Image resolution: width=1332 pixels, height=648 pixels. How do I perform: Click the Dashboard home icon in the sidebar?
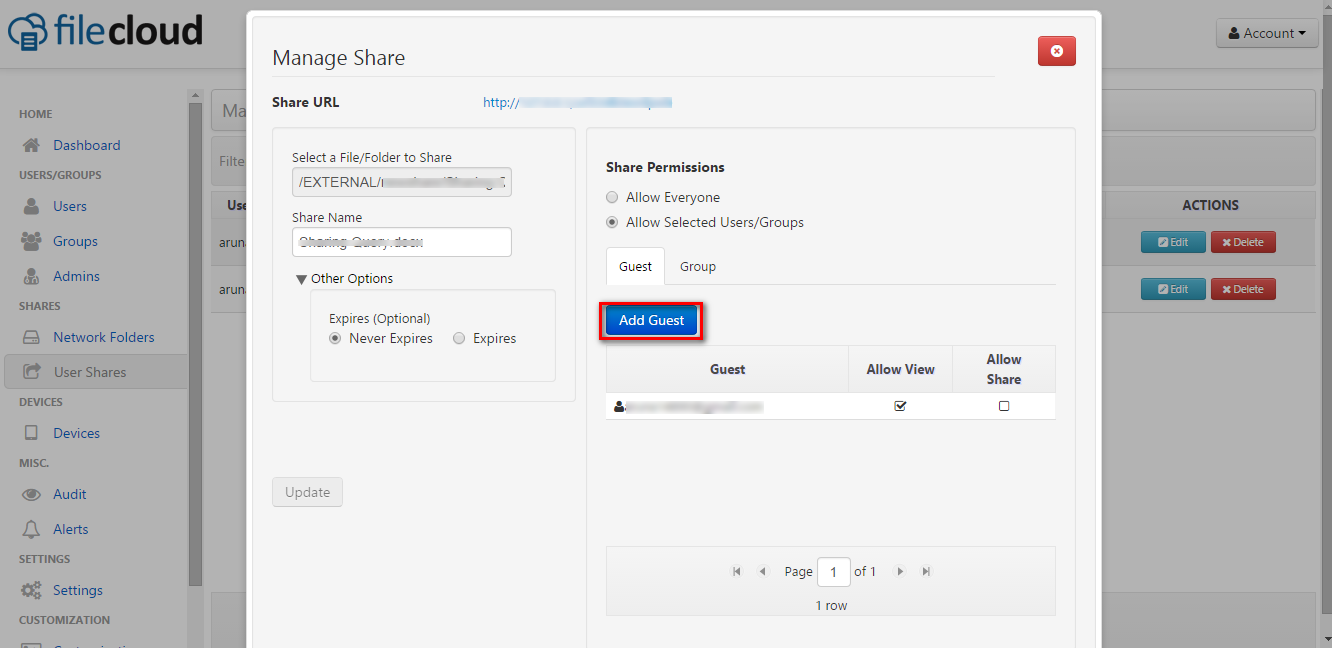[31, 145]
